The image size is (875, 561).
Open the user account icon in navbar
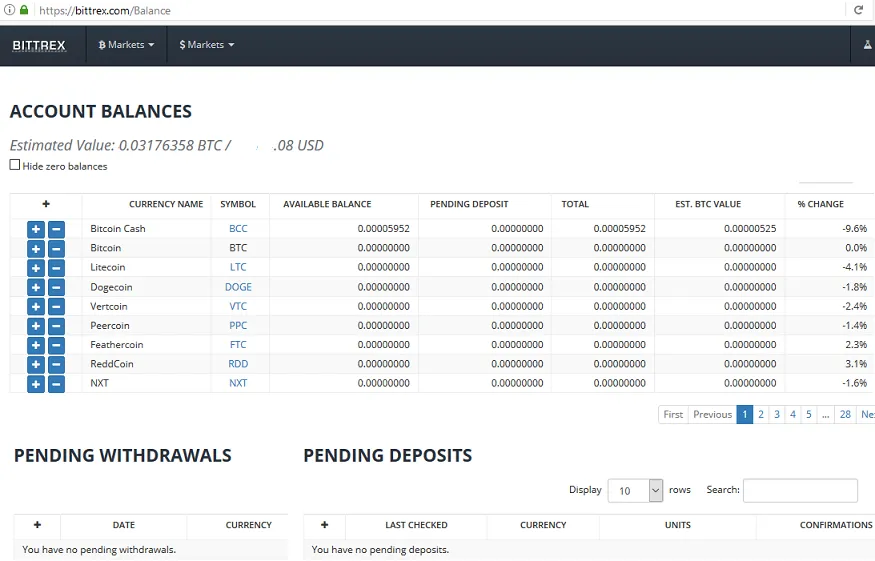pyautogui.click(x=868, y=45)
